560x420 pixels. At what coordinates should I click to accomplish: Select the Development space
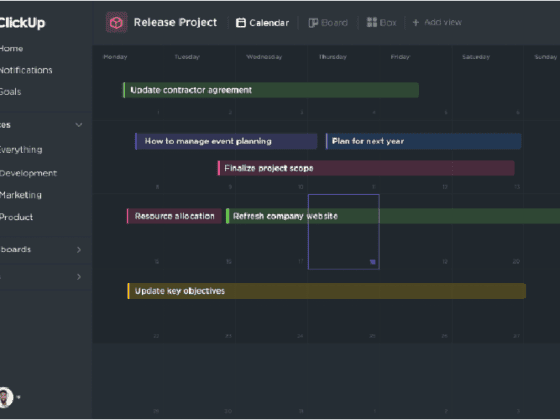pos(28,173)
